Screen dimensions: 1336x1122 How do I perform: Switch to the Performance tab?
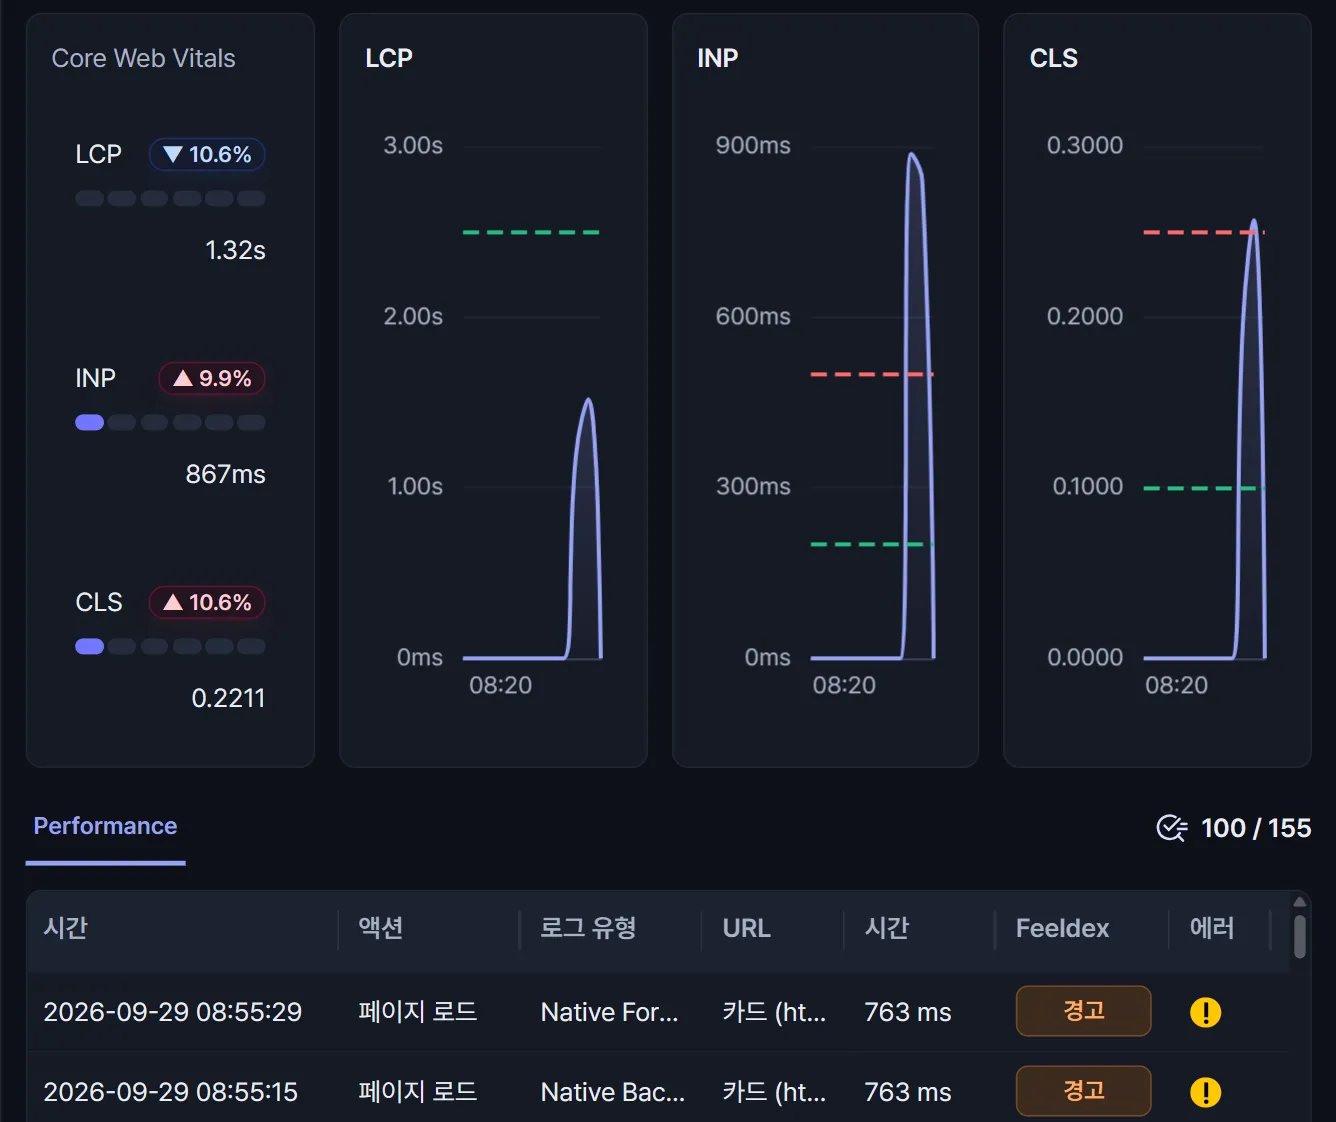(105, 826)
